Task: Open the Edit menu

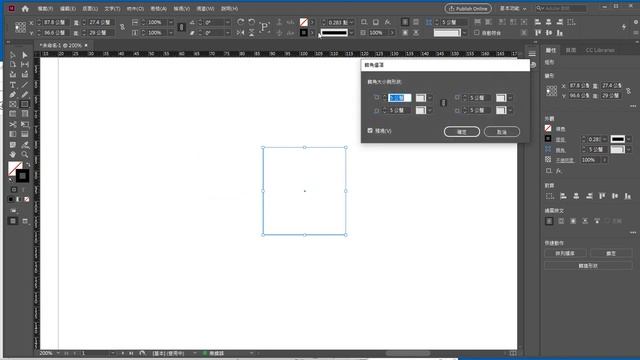Action: [68, 9]
